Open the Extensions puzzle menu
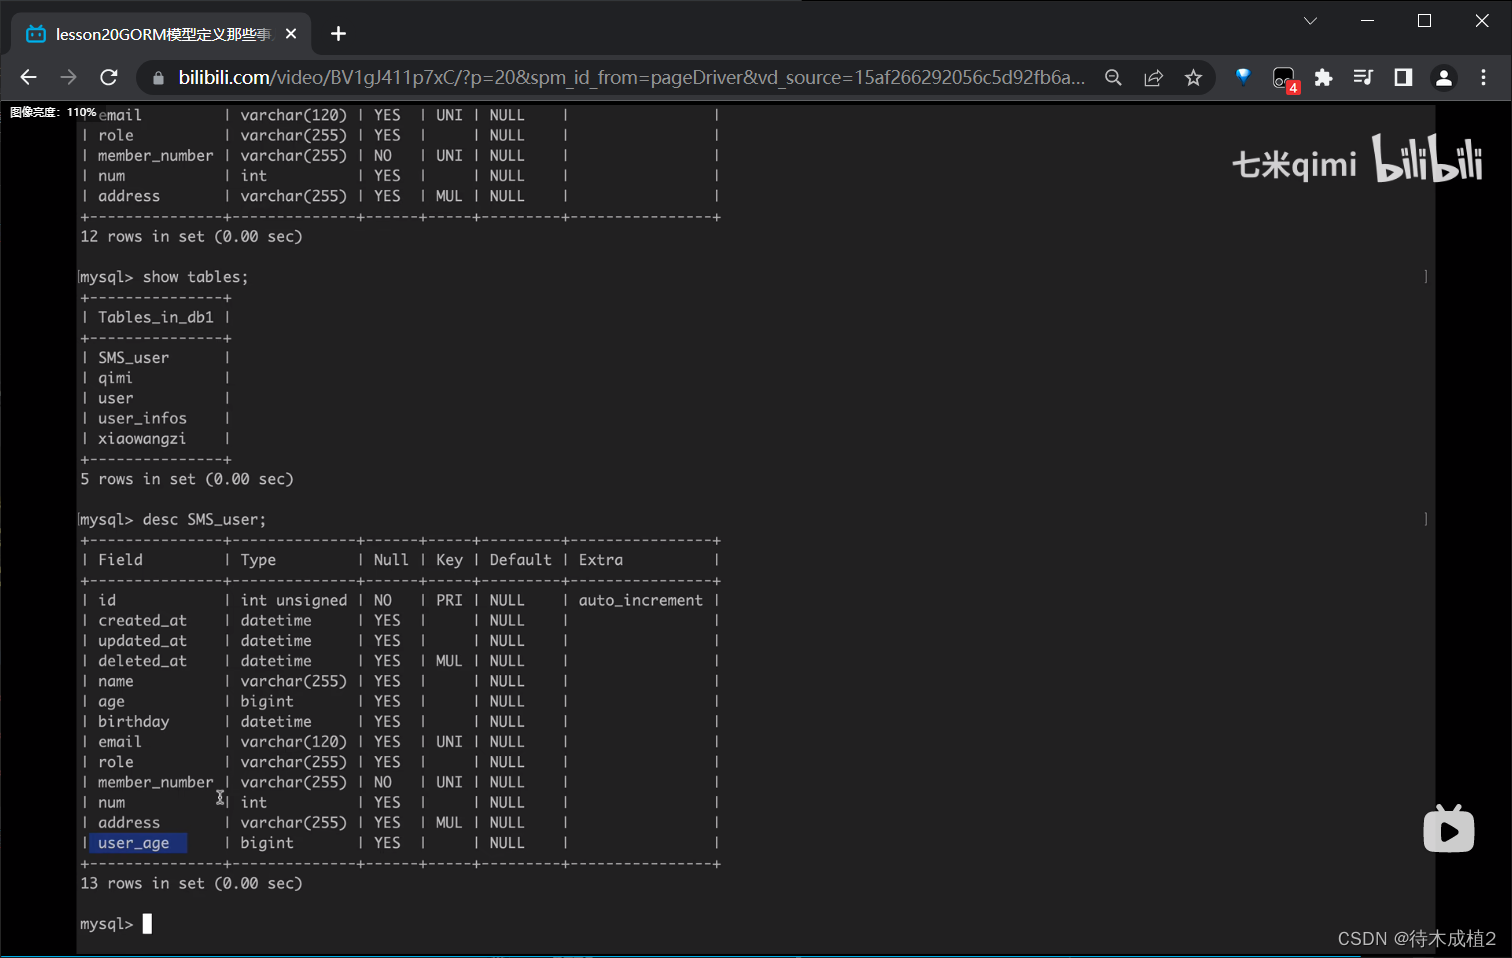The height and width of the screenshot is (958, 1512). point(1324,77)
